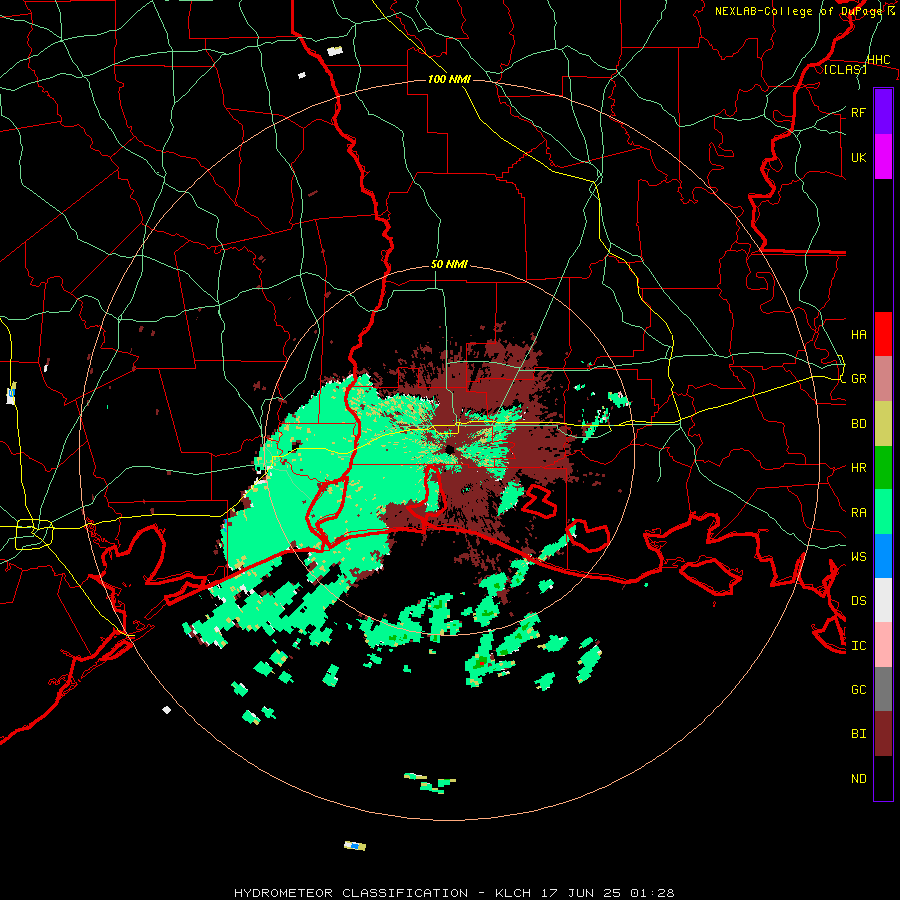Click the NEXLAB-College of DuPage credit text
900x900 pixels.
800,11
